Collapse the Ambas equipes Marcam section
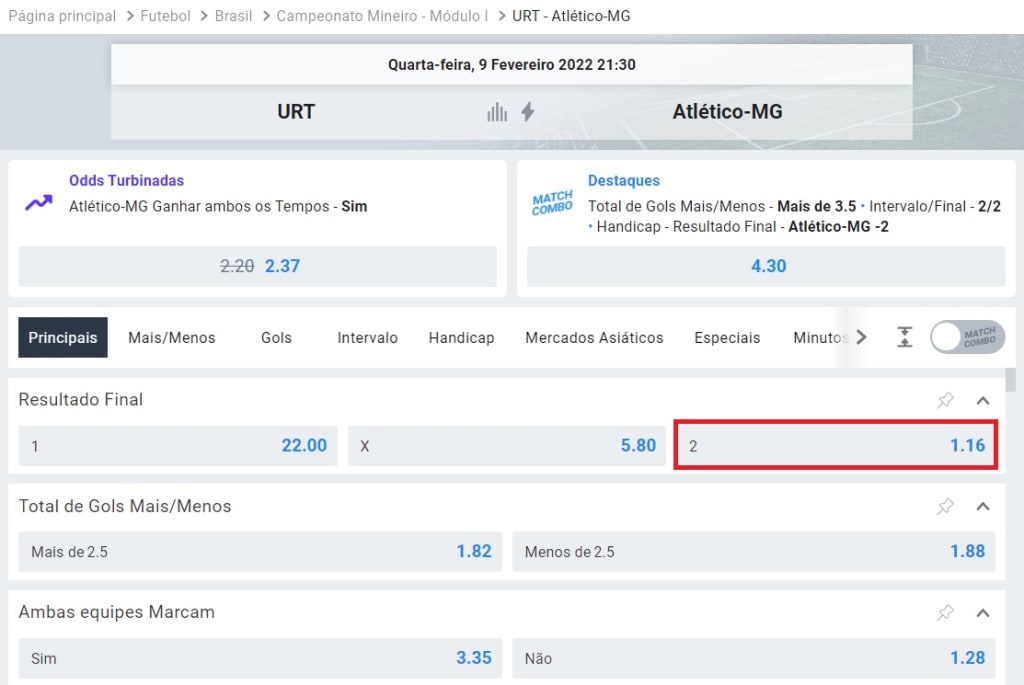The width and height of the screenshot is (1024, 685). click(983, 613)
